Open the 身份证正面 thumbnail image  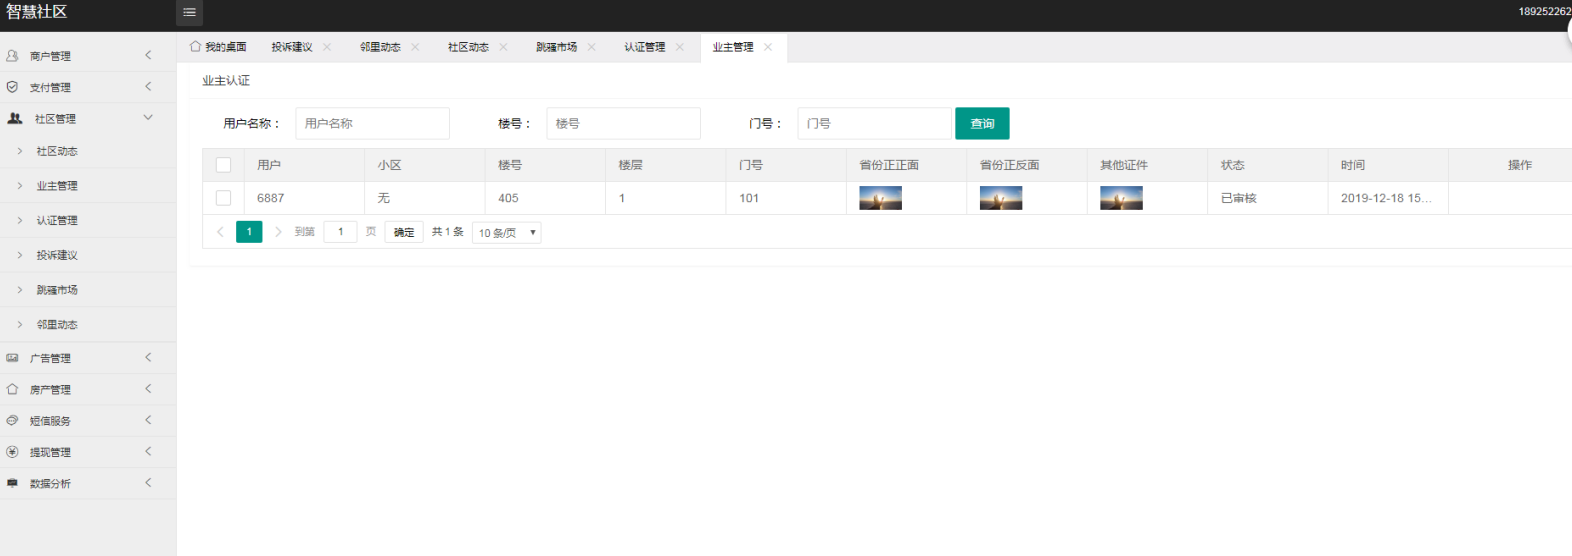[x=880, y=198]
